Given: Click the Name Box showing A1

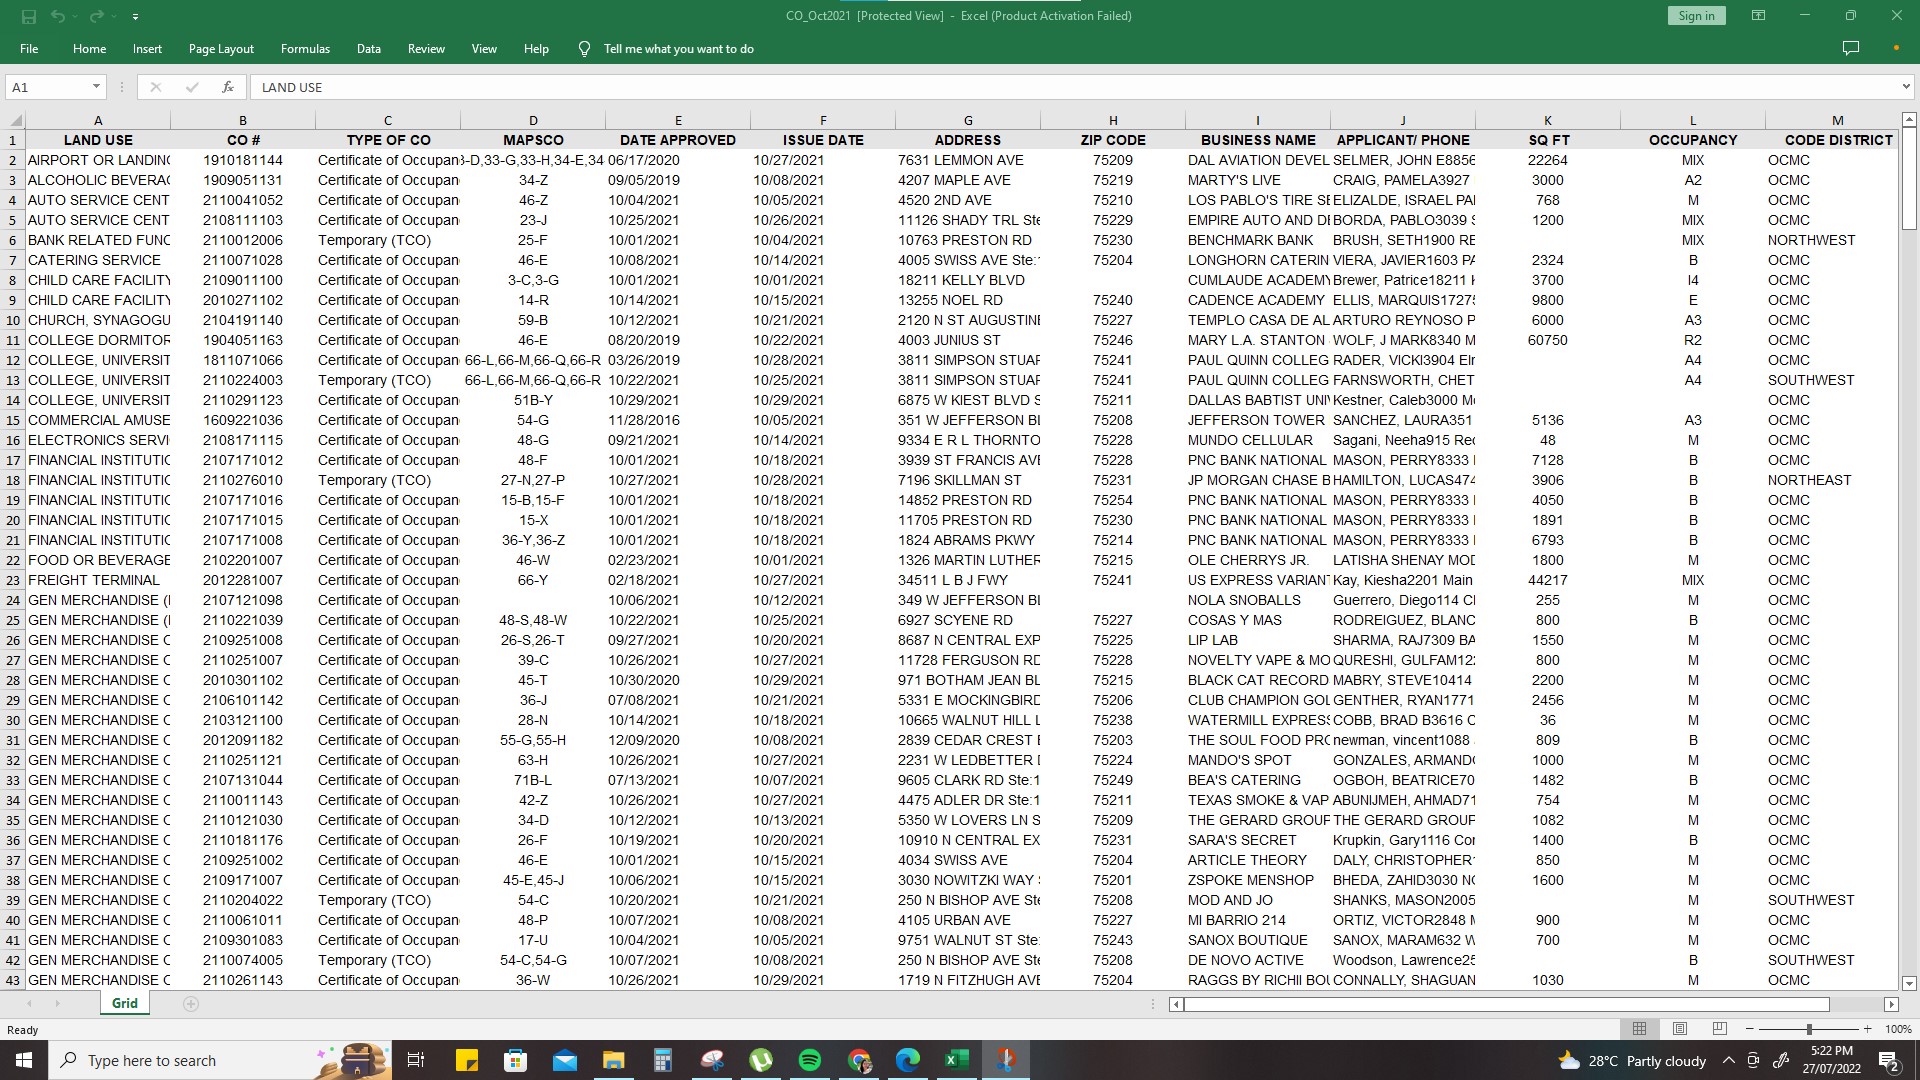Looking at the screenshot, I should [x=45, y=87].
